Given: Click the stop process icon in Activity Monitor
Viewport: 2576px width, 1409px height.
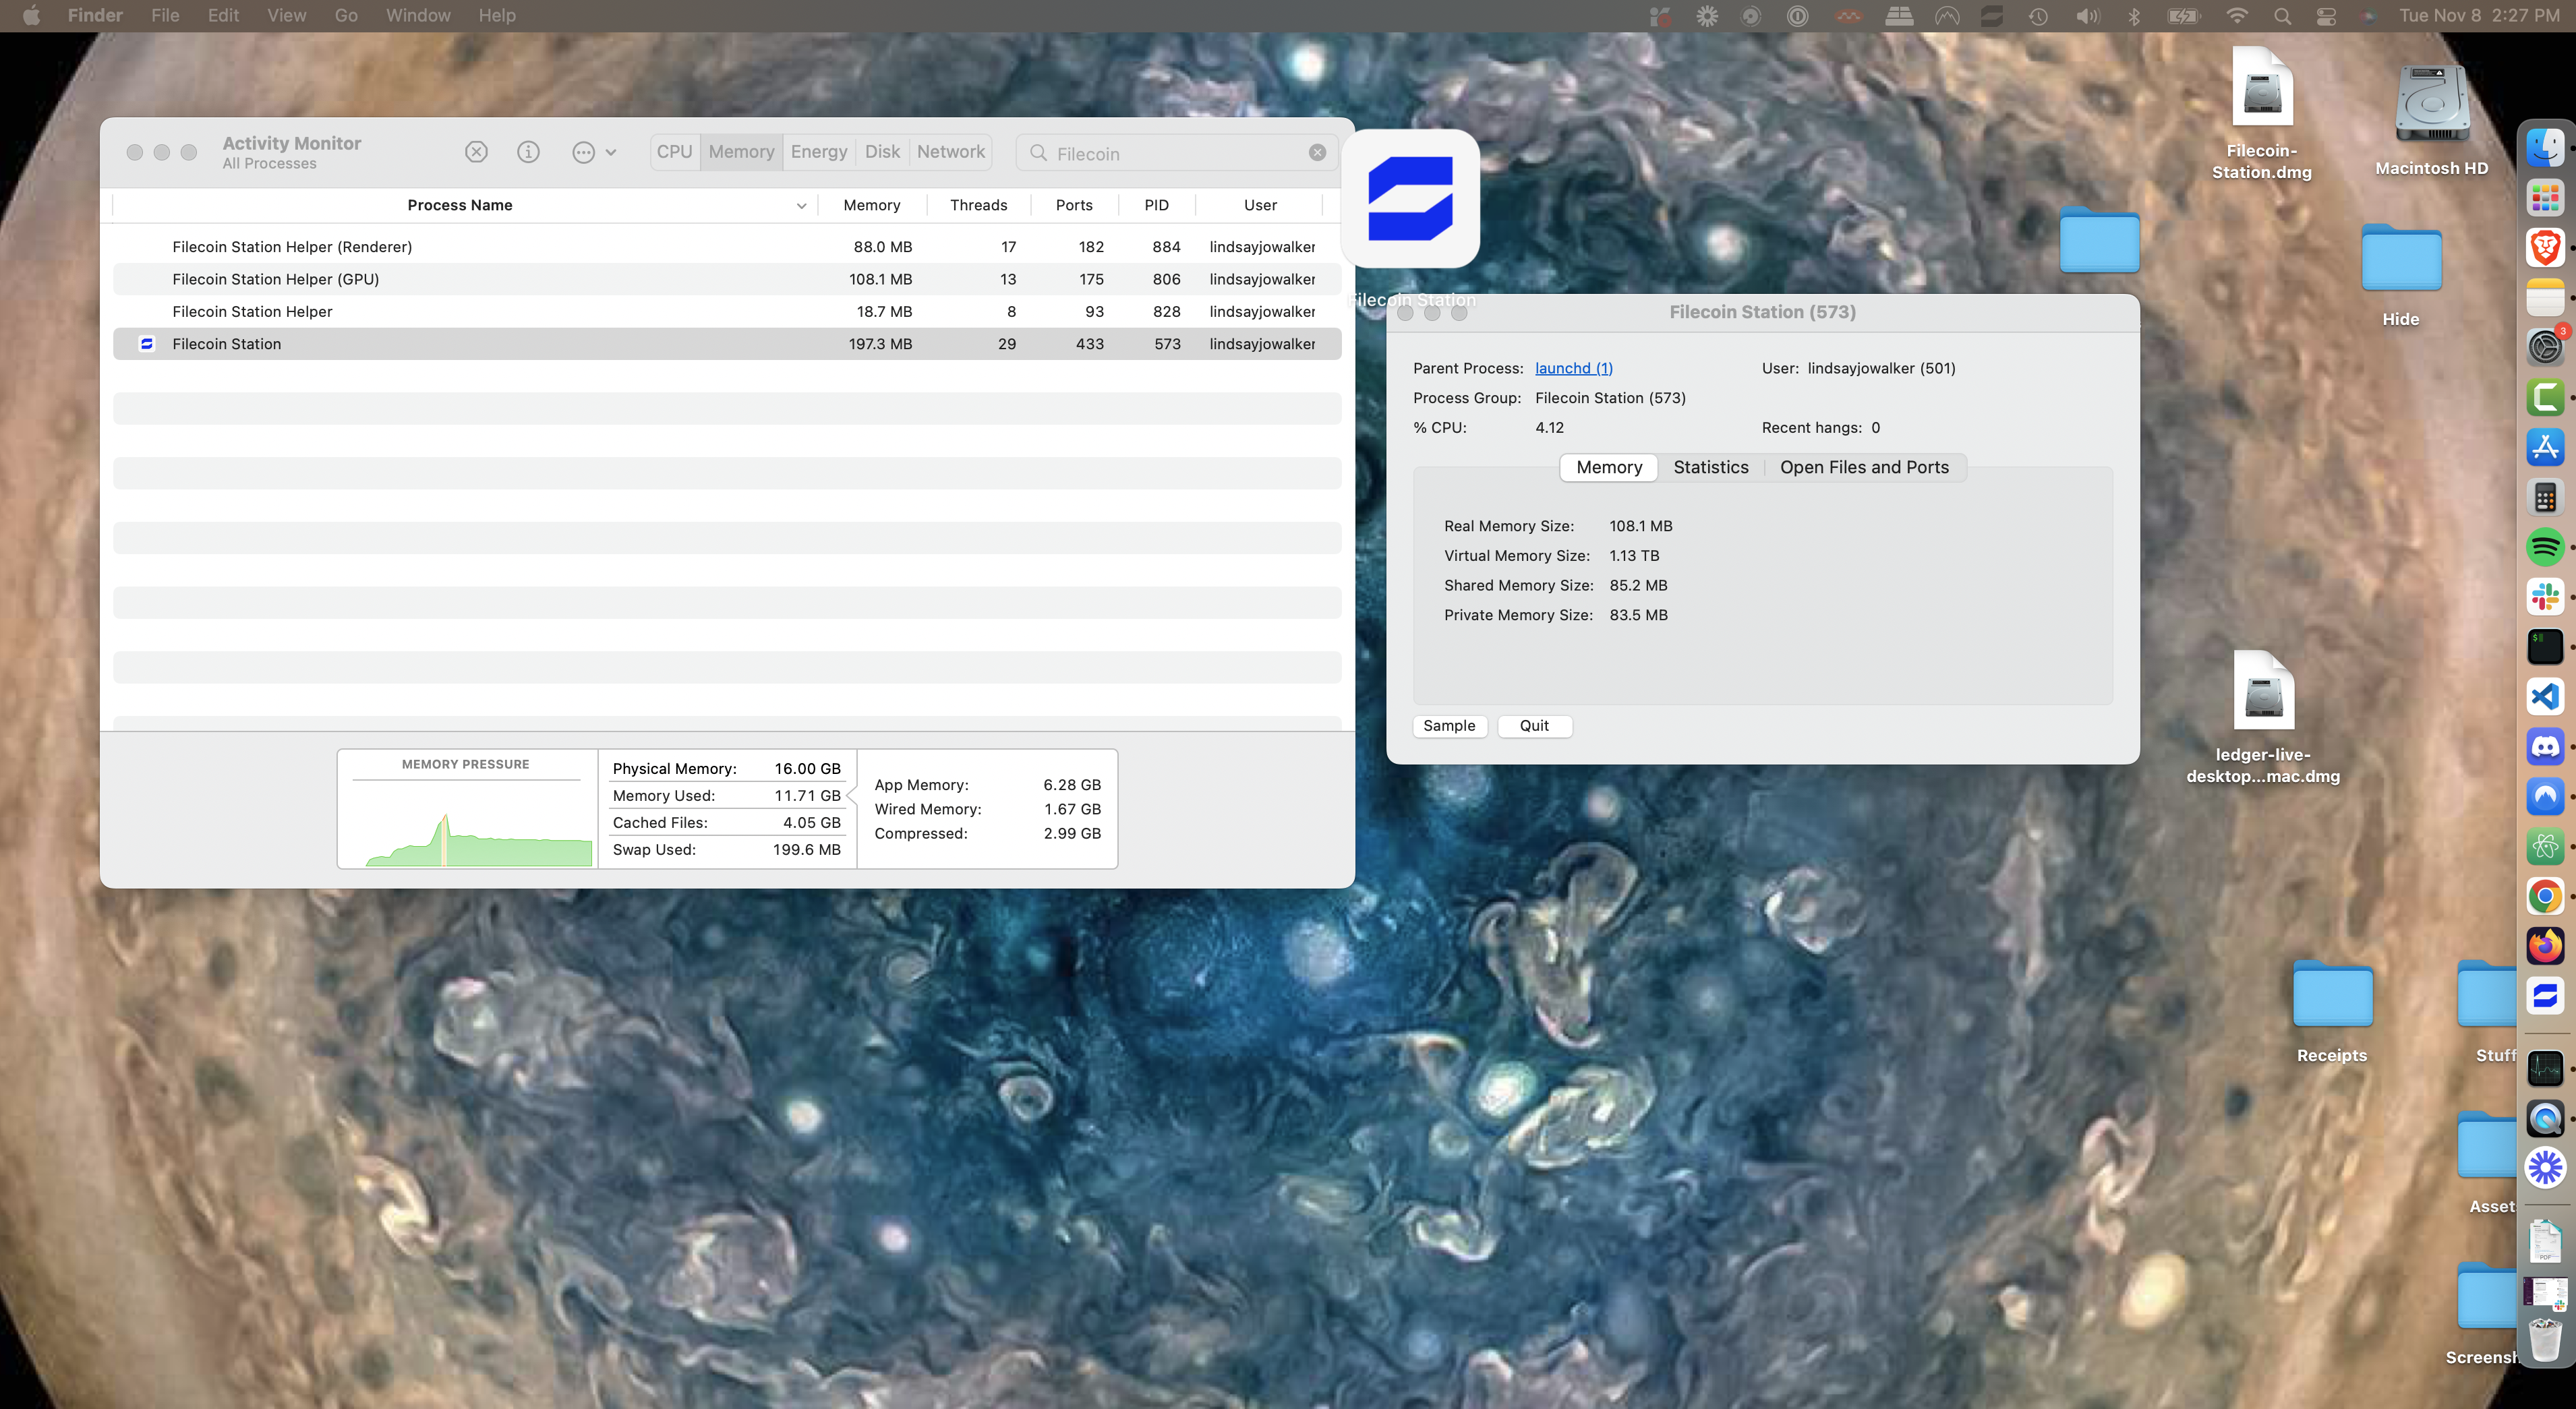Looking at the screenshot, I should coord(476,152).
